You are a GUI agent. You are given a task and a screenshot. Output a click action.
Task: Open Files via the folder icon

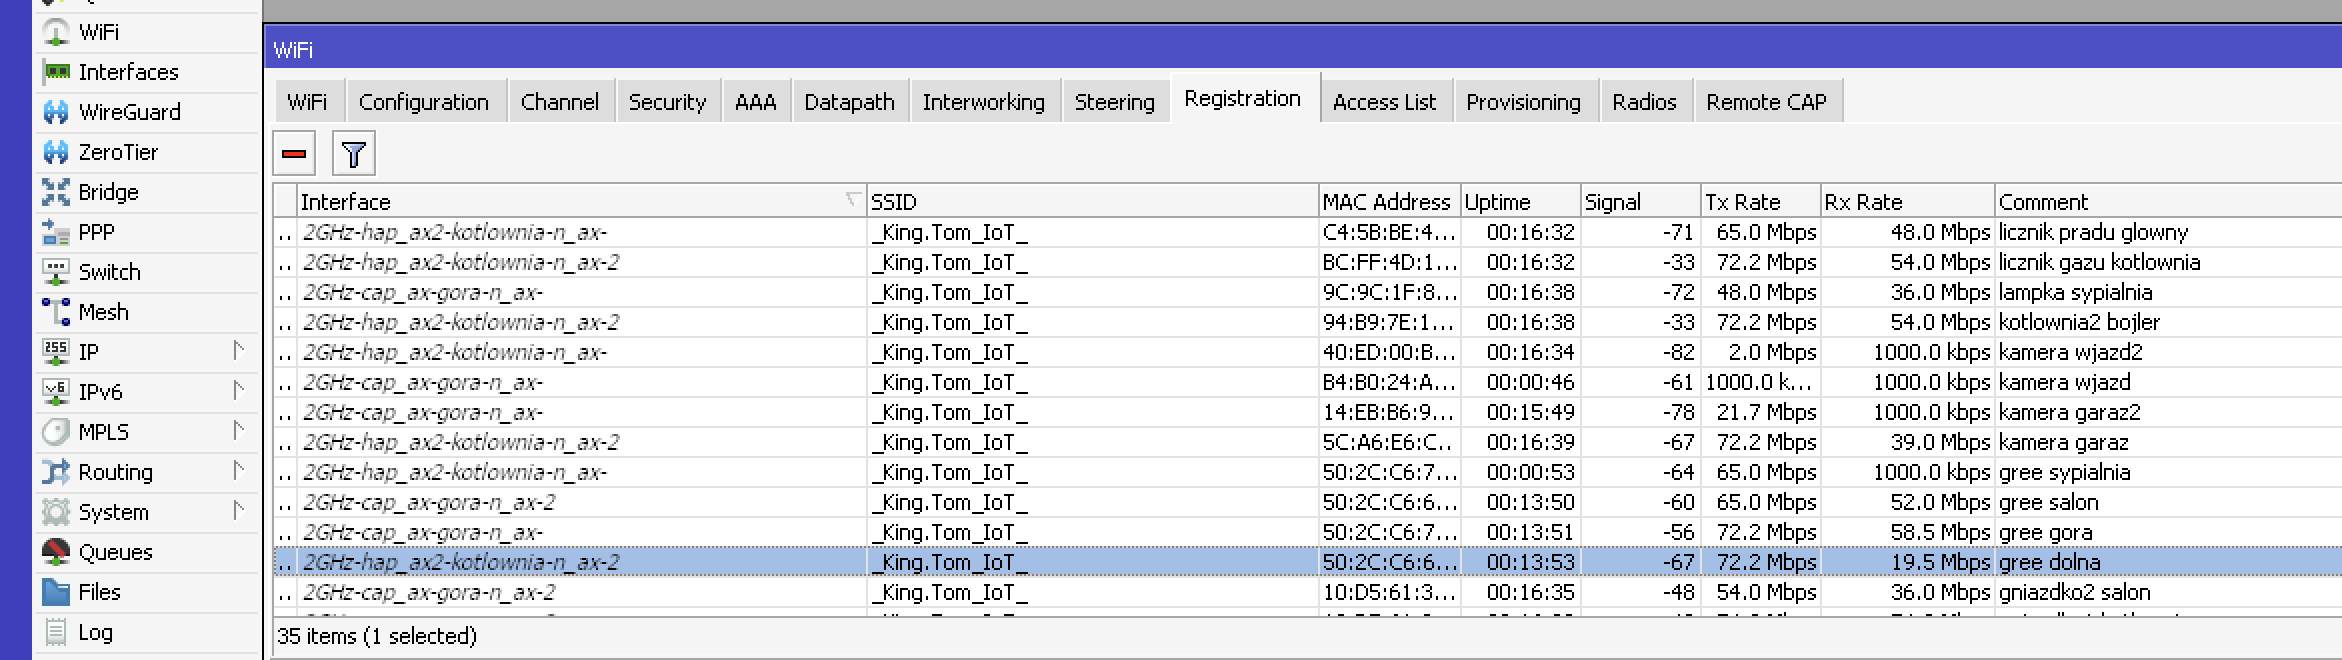[x=56, y=592]
